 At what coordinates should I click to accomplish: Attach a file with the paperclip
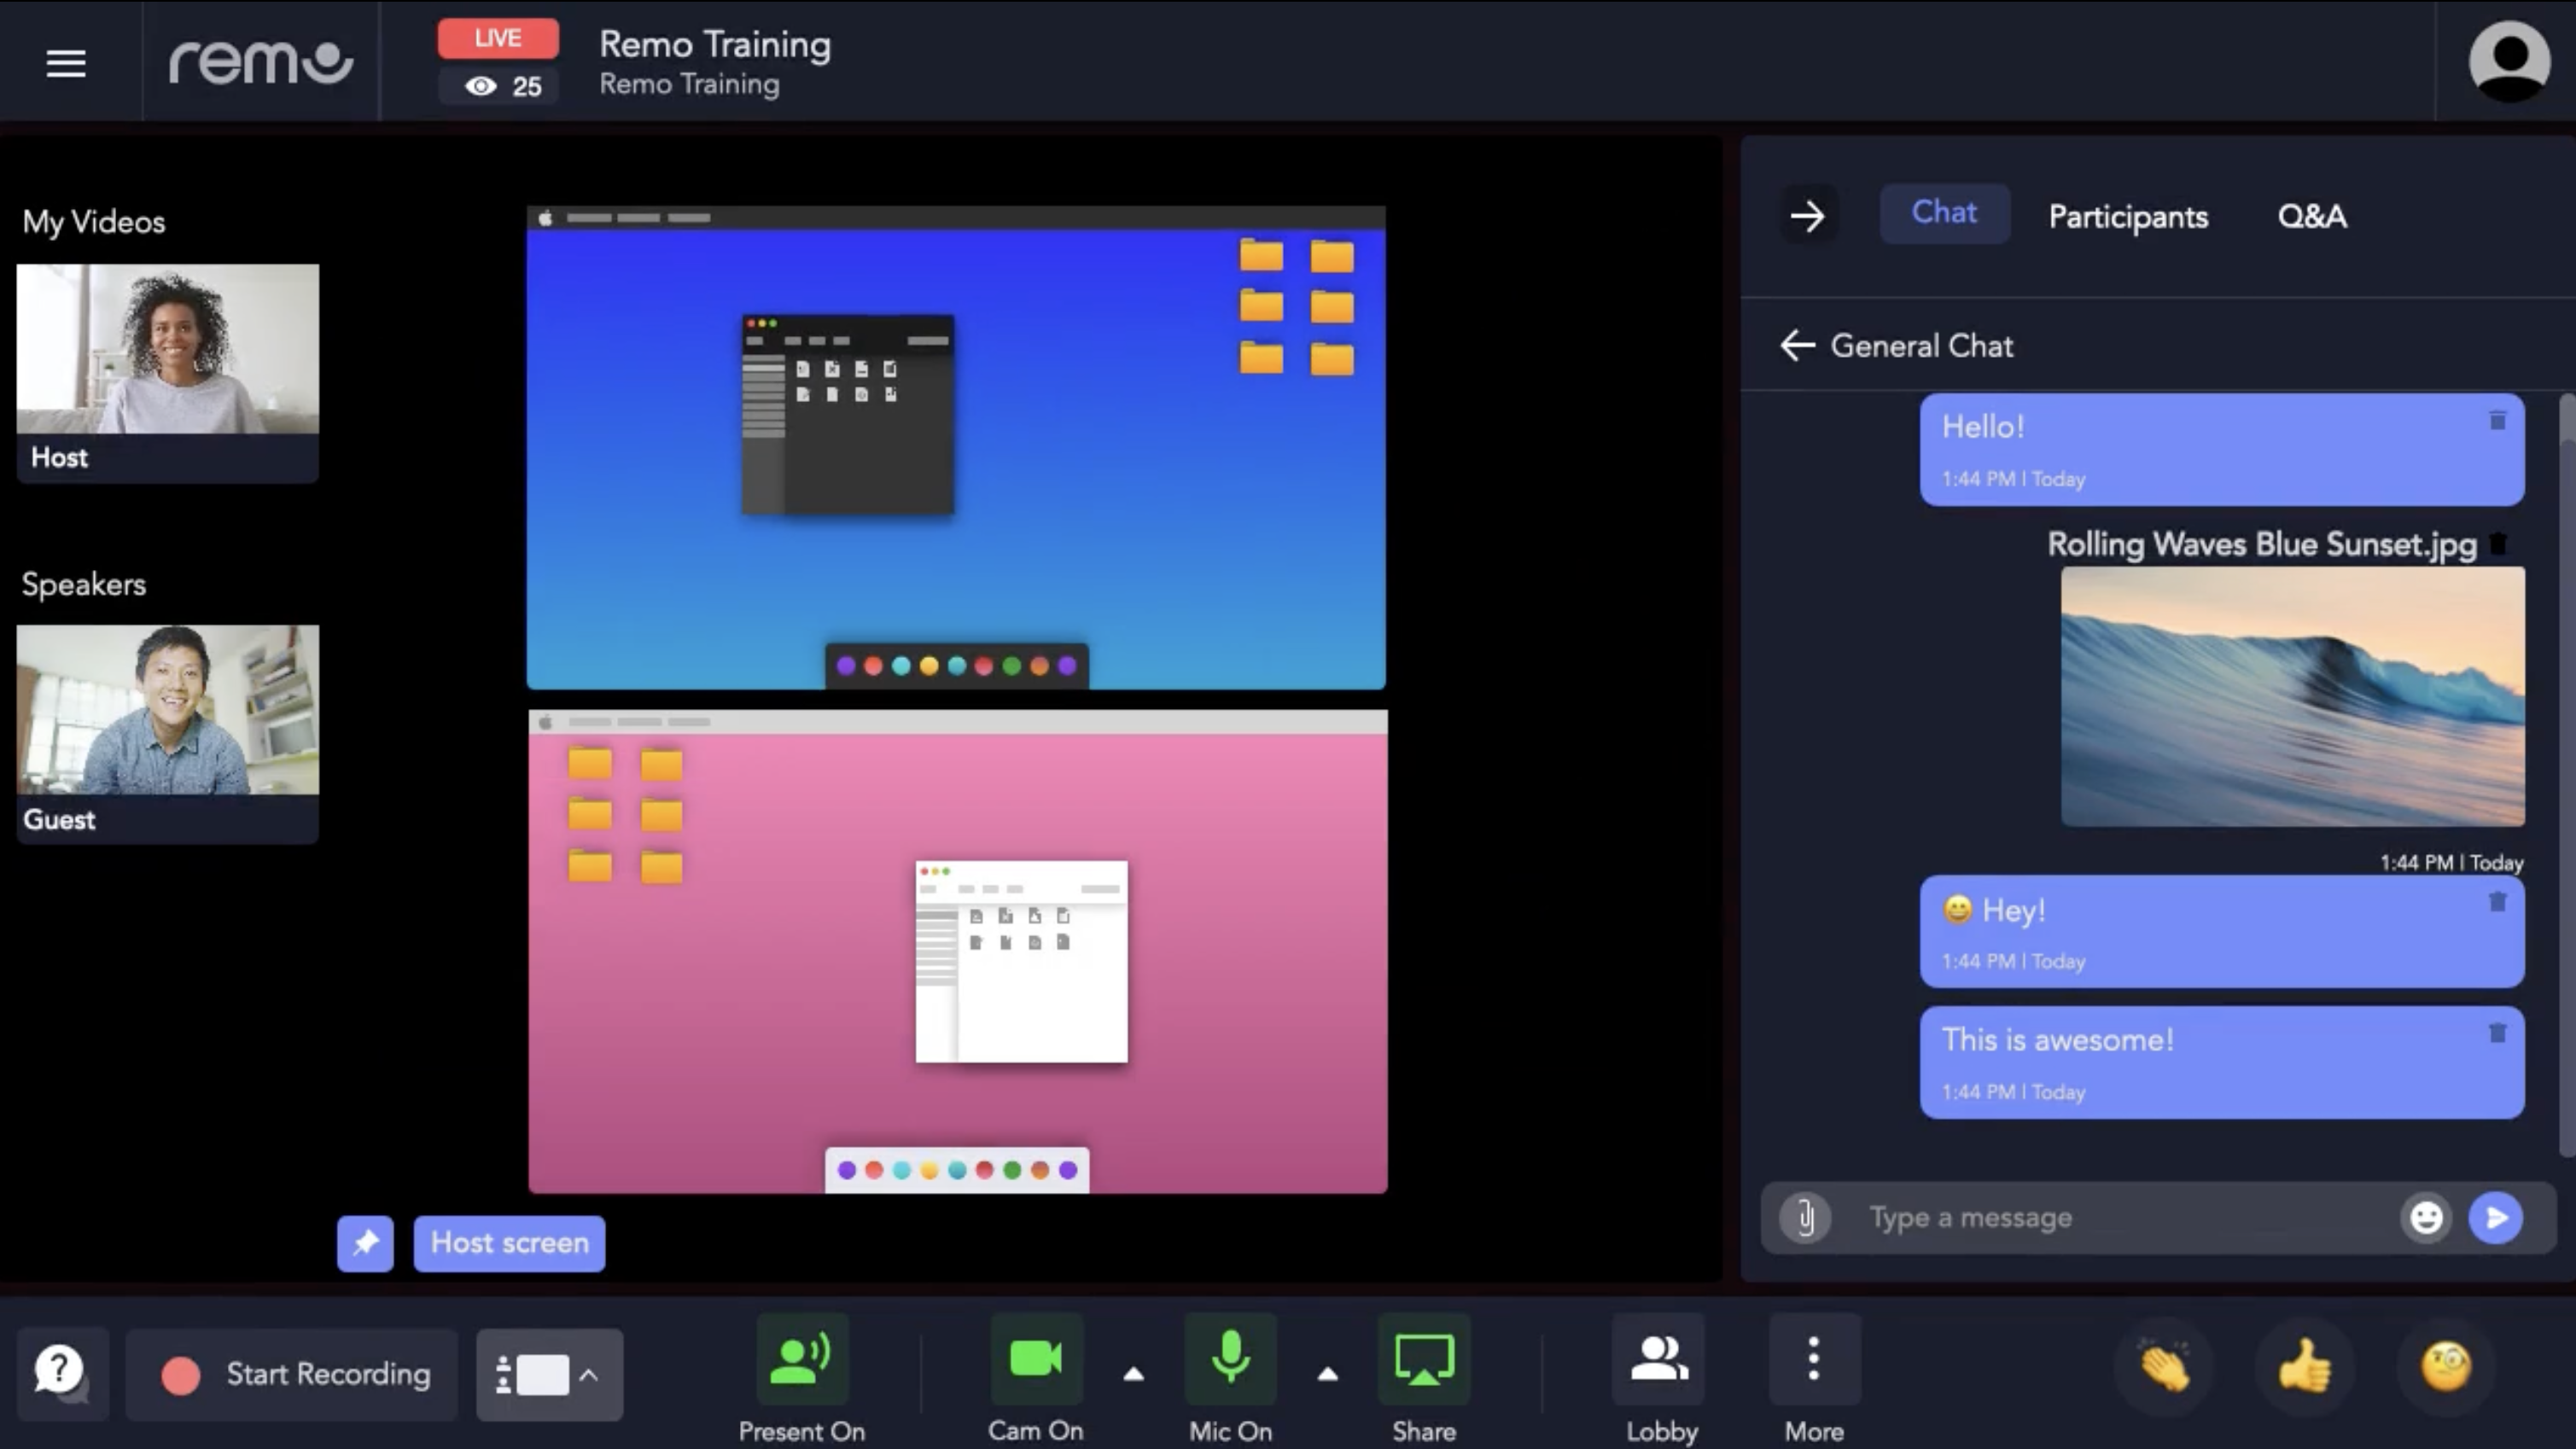(1804, 1217)
